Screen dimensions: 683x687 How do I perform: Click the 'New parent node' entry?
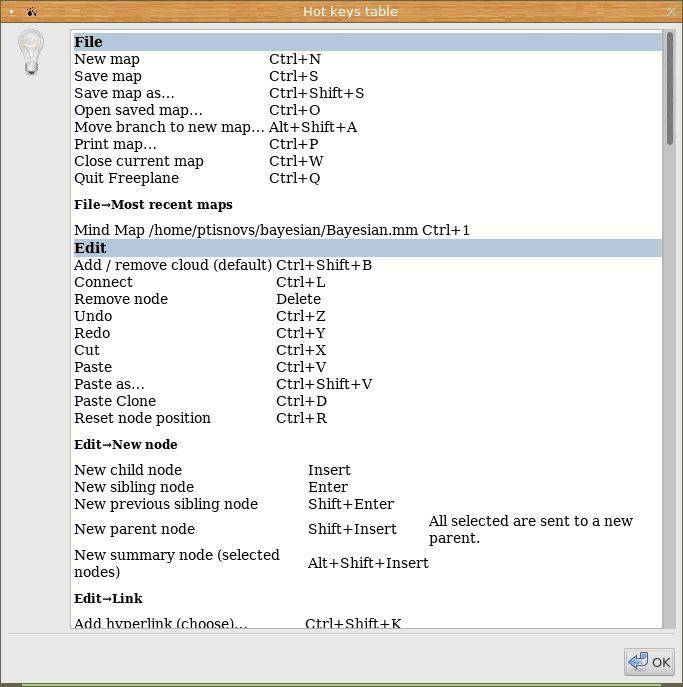pyautogui.click(x=134, y=529)
